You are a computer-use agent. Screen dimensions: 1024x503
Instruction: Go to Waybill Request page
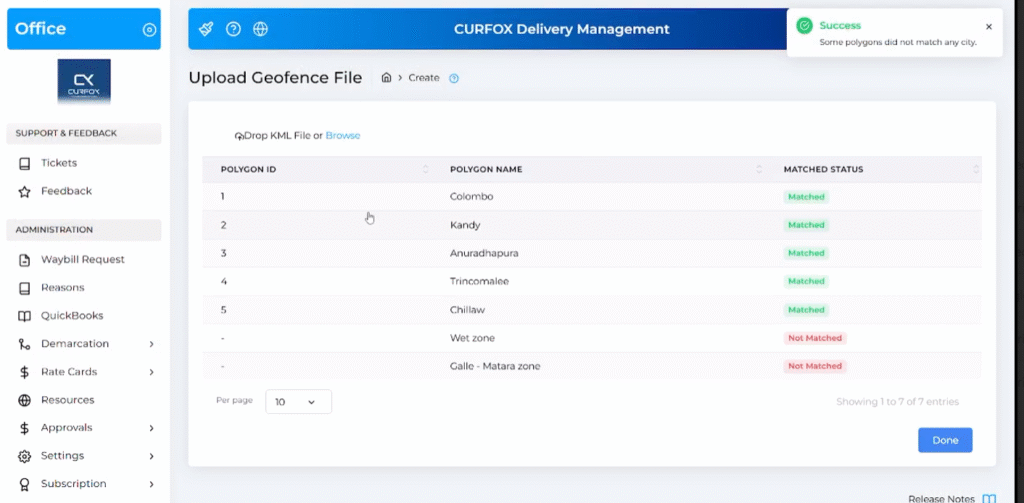pos(82,260)
